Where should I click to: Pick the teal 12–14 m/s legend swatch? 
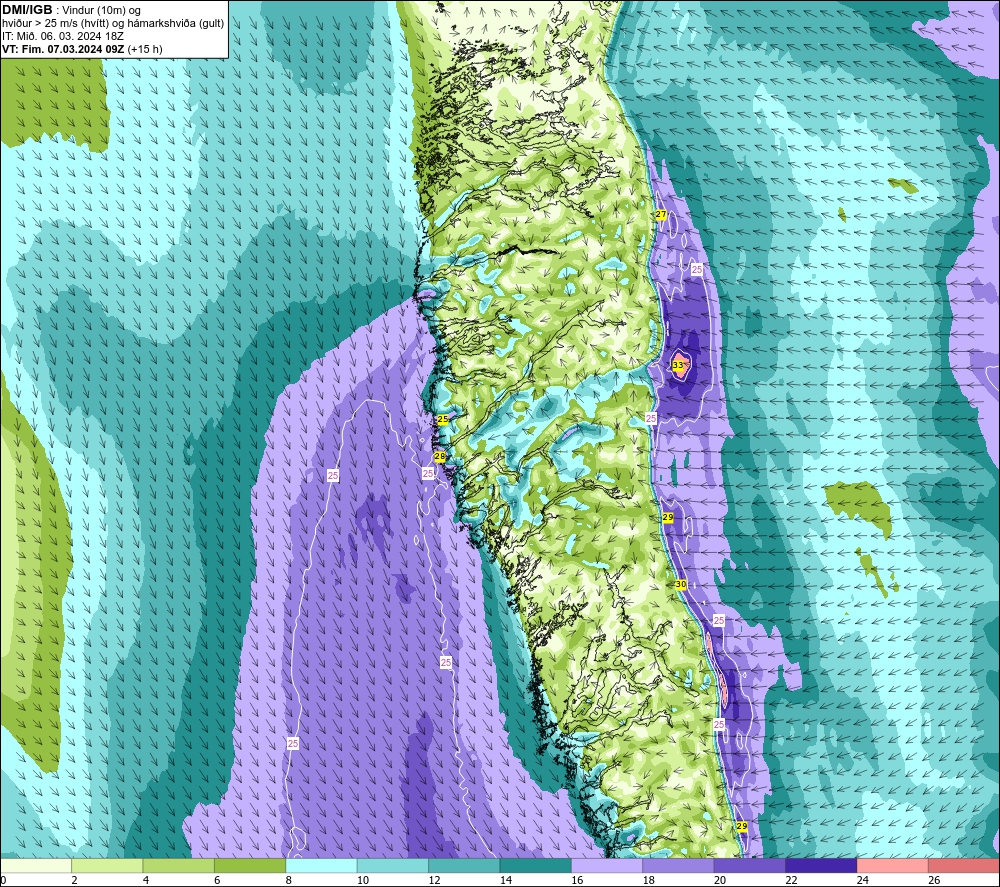tap(464, 866)
